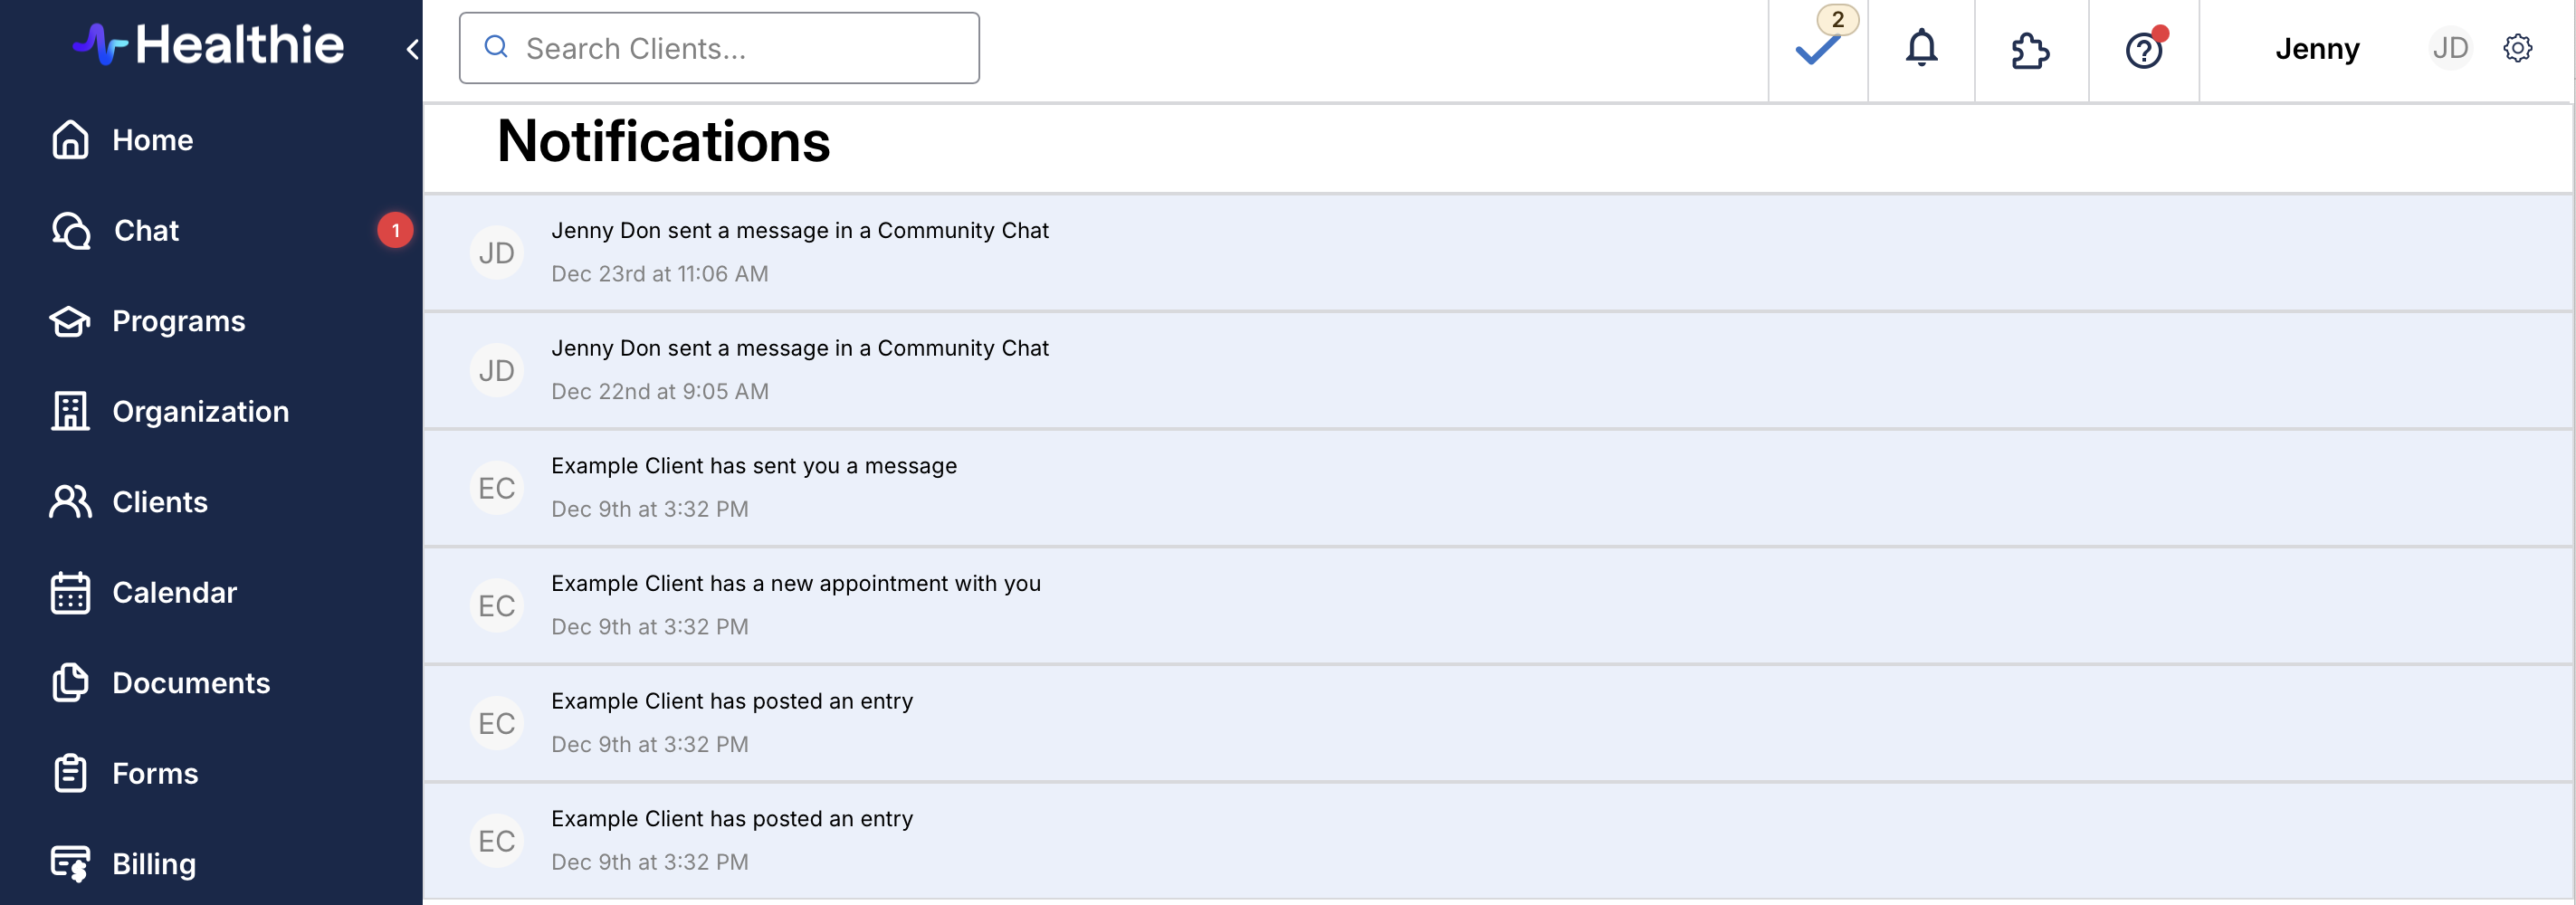The width and height of the screenshot is (2576, 905).
Task: Open the new appointment notification
Action: click(795, 604)
